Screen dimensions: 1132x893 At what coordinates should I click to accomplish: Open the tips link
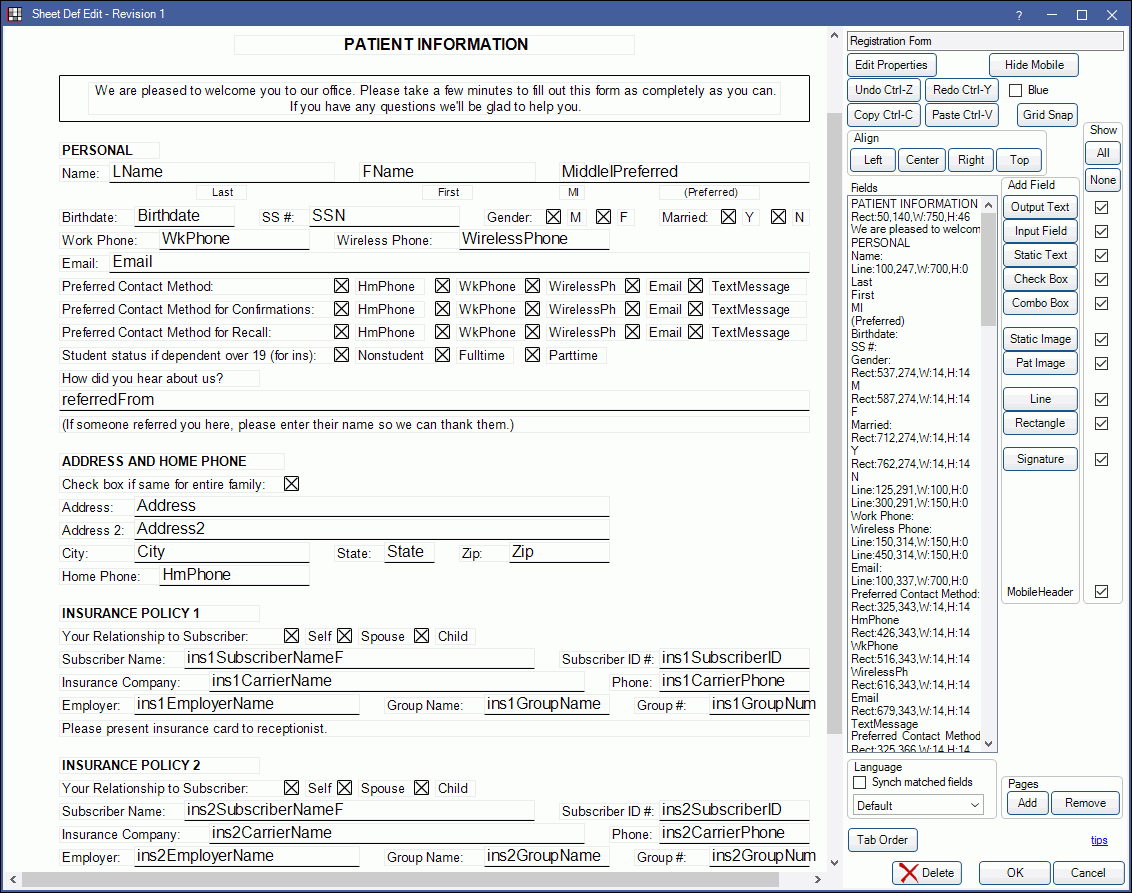pyautogui.click(x=1099, y=840)
